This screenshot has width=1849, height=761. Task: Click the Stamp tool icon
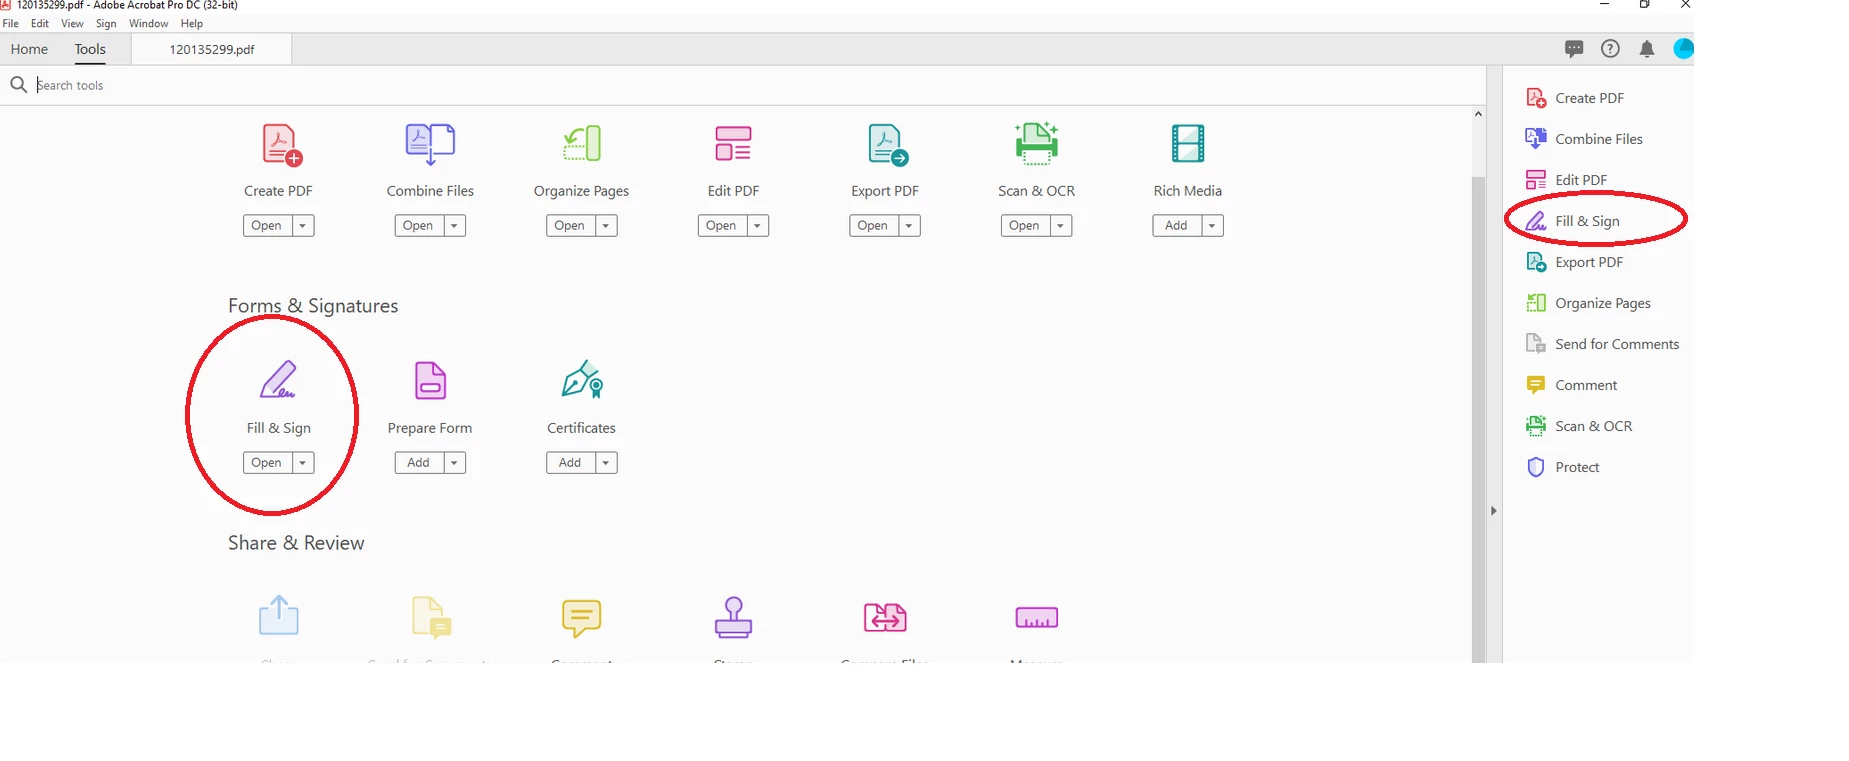[x=733, y=617]
